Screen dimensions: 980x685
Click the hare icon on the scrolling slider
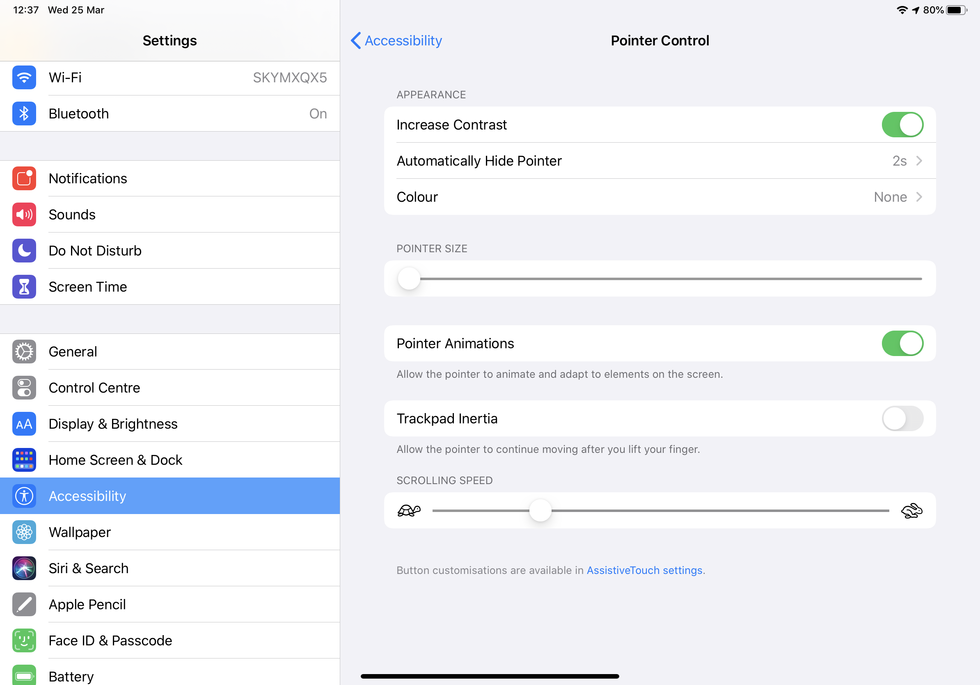(911, 511)
